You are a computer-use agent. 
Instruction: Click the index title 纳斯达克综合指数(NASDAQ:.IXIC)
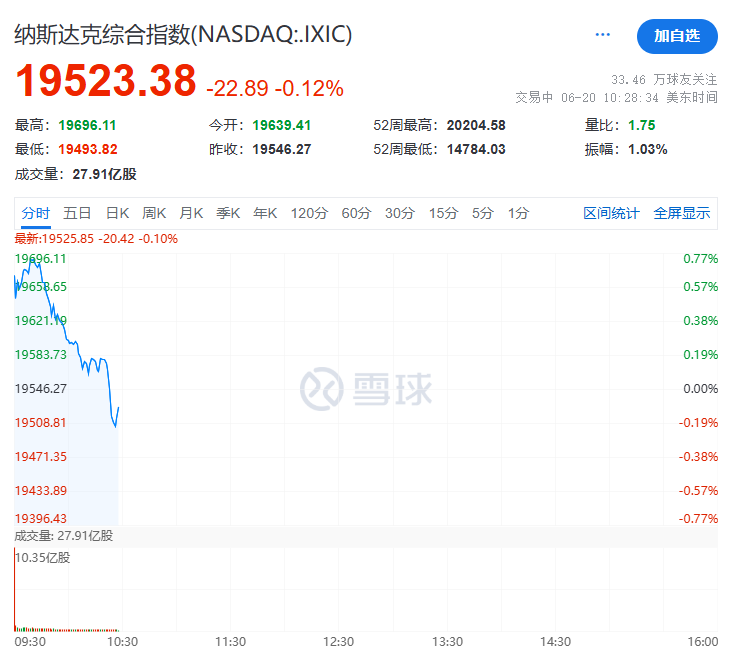pyautogui.click(x=183, y=34)
